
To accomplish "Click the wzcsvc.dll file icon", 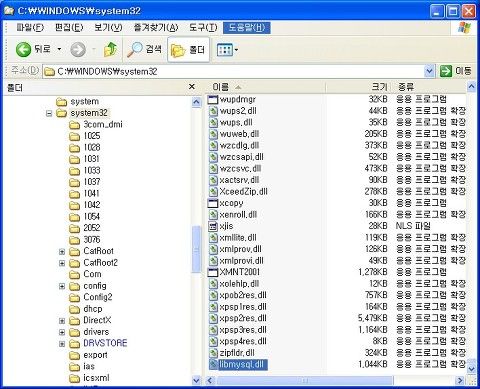I will point(213,169).
